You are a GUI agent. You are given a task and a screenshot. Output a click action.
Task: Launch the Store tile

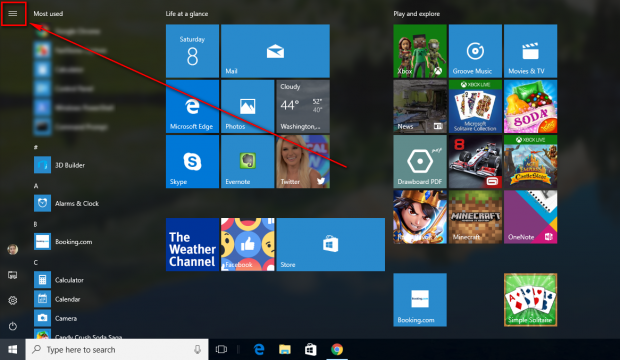pos(331,244)
